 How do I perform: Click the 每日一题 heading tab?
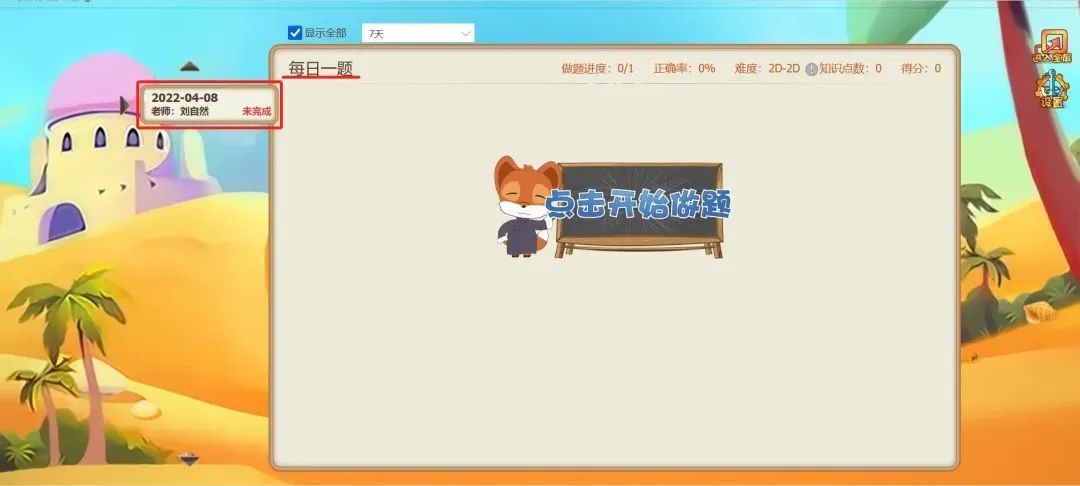(x=320, y=68)
